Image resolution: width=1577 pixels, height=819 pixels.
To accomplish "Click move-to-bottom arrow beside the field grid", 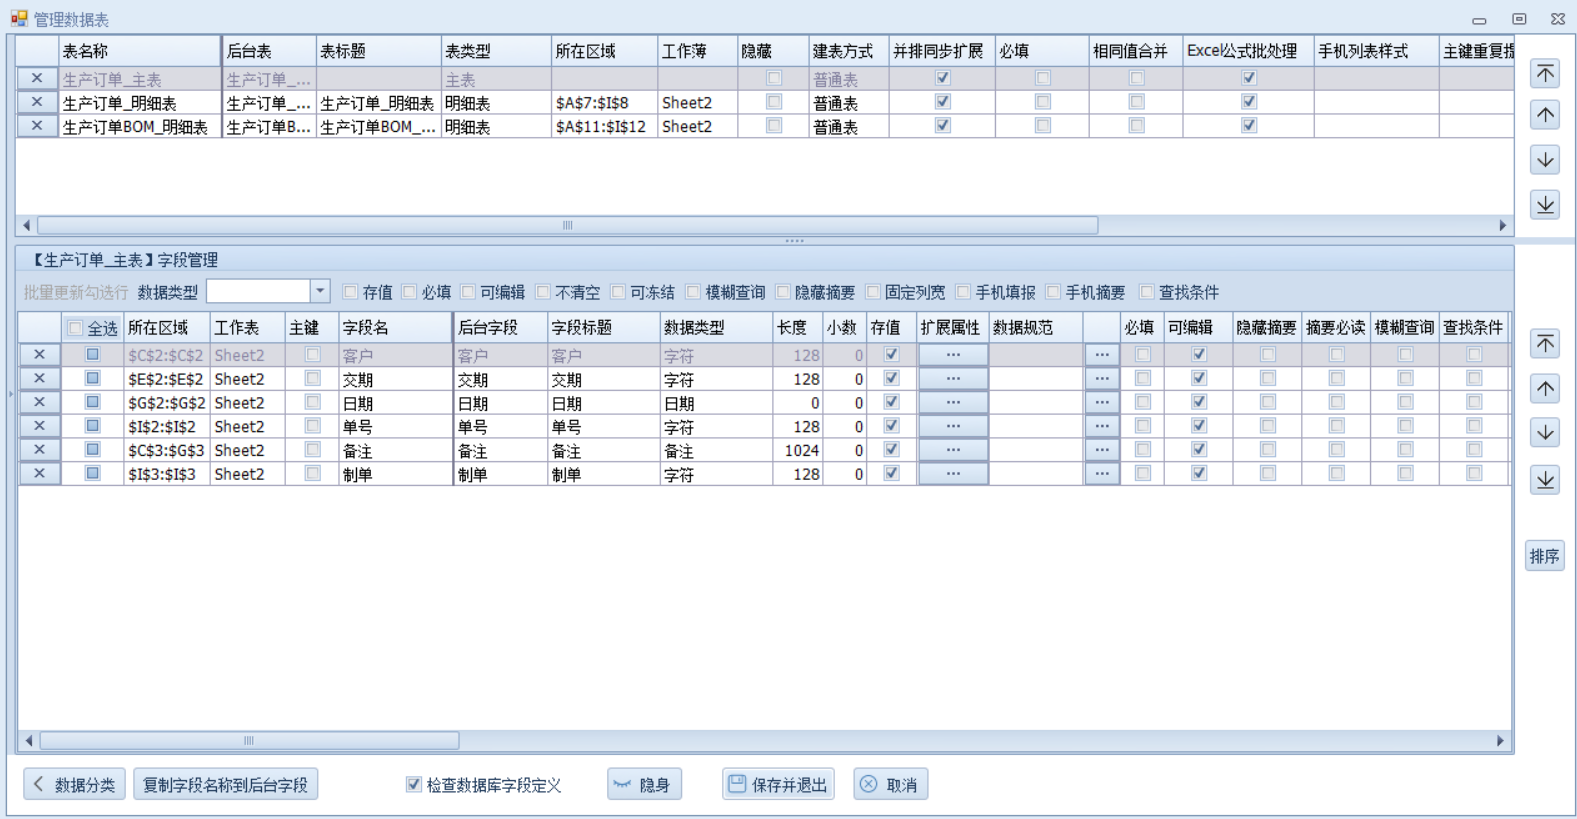I will (1545, 480).
